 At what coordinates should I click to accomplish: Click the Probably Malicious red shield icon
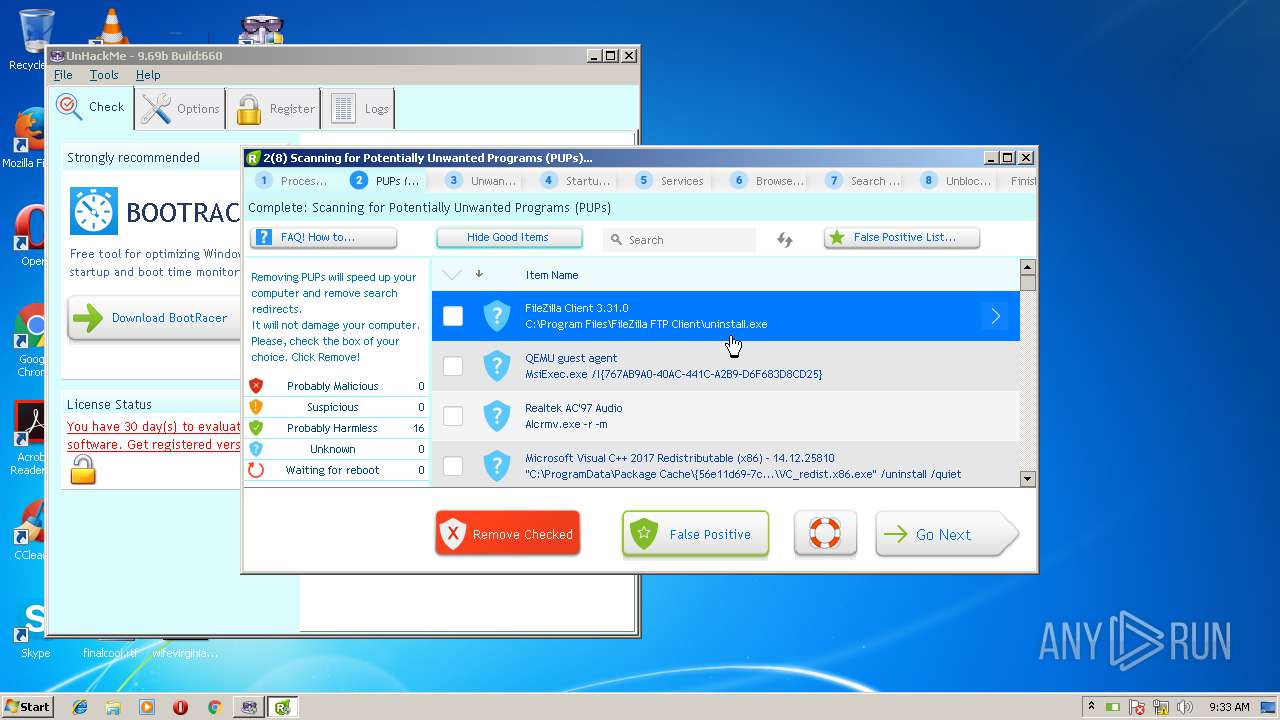(256, 386)
